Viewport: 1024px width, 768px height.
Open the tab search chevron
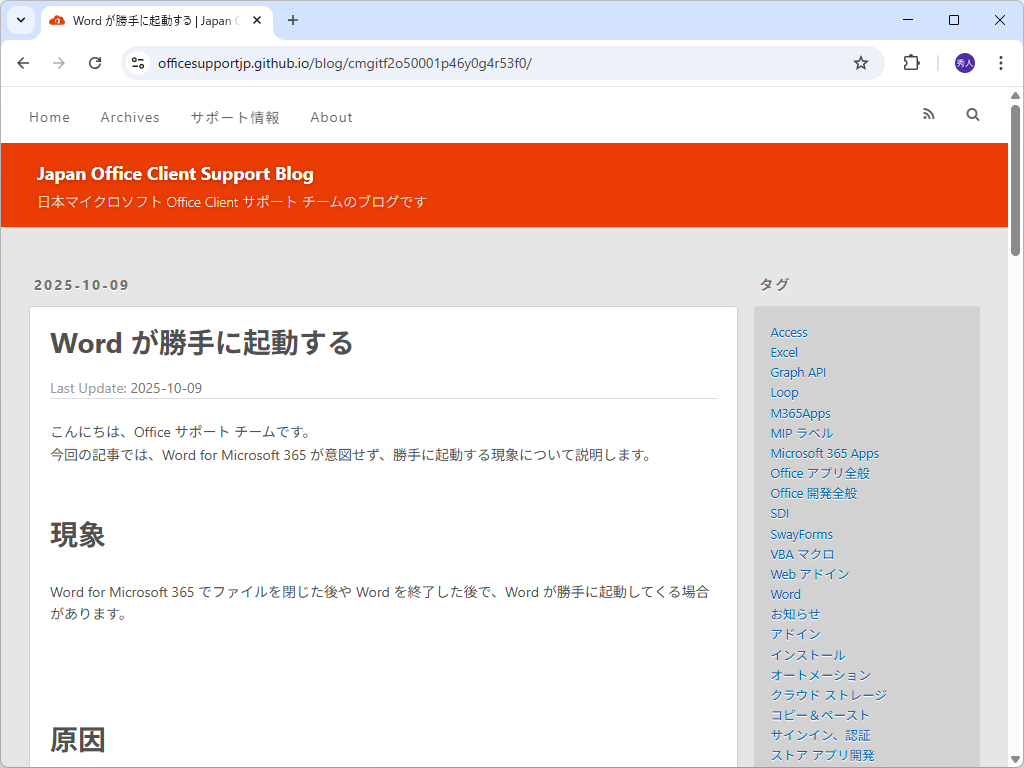tap(20, 20)
